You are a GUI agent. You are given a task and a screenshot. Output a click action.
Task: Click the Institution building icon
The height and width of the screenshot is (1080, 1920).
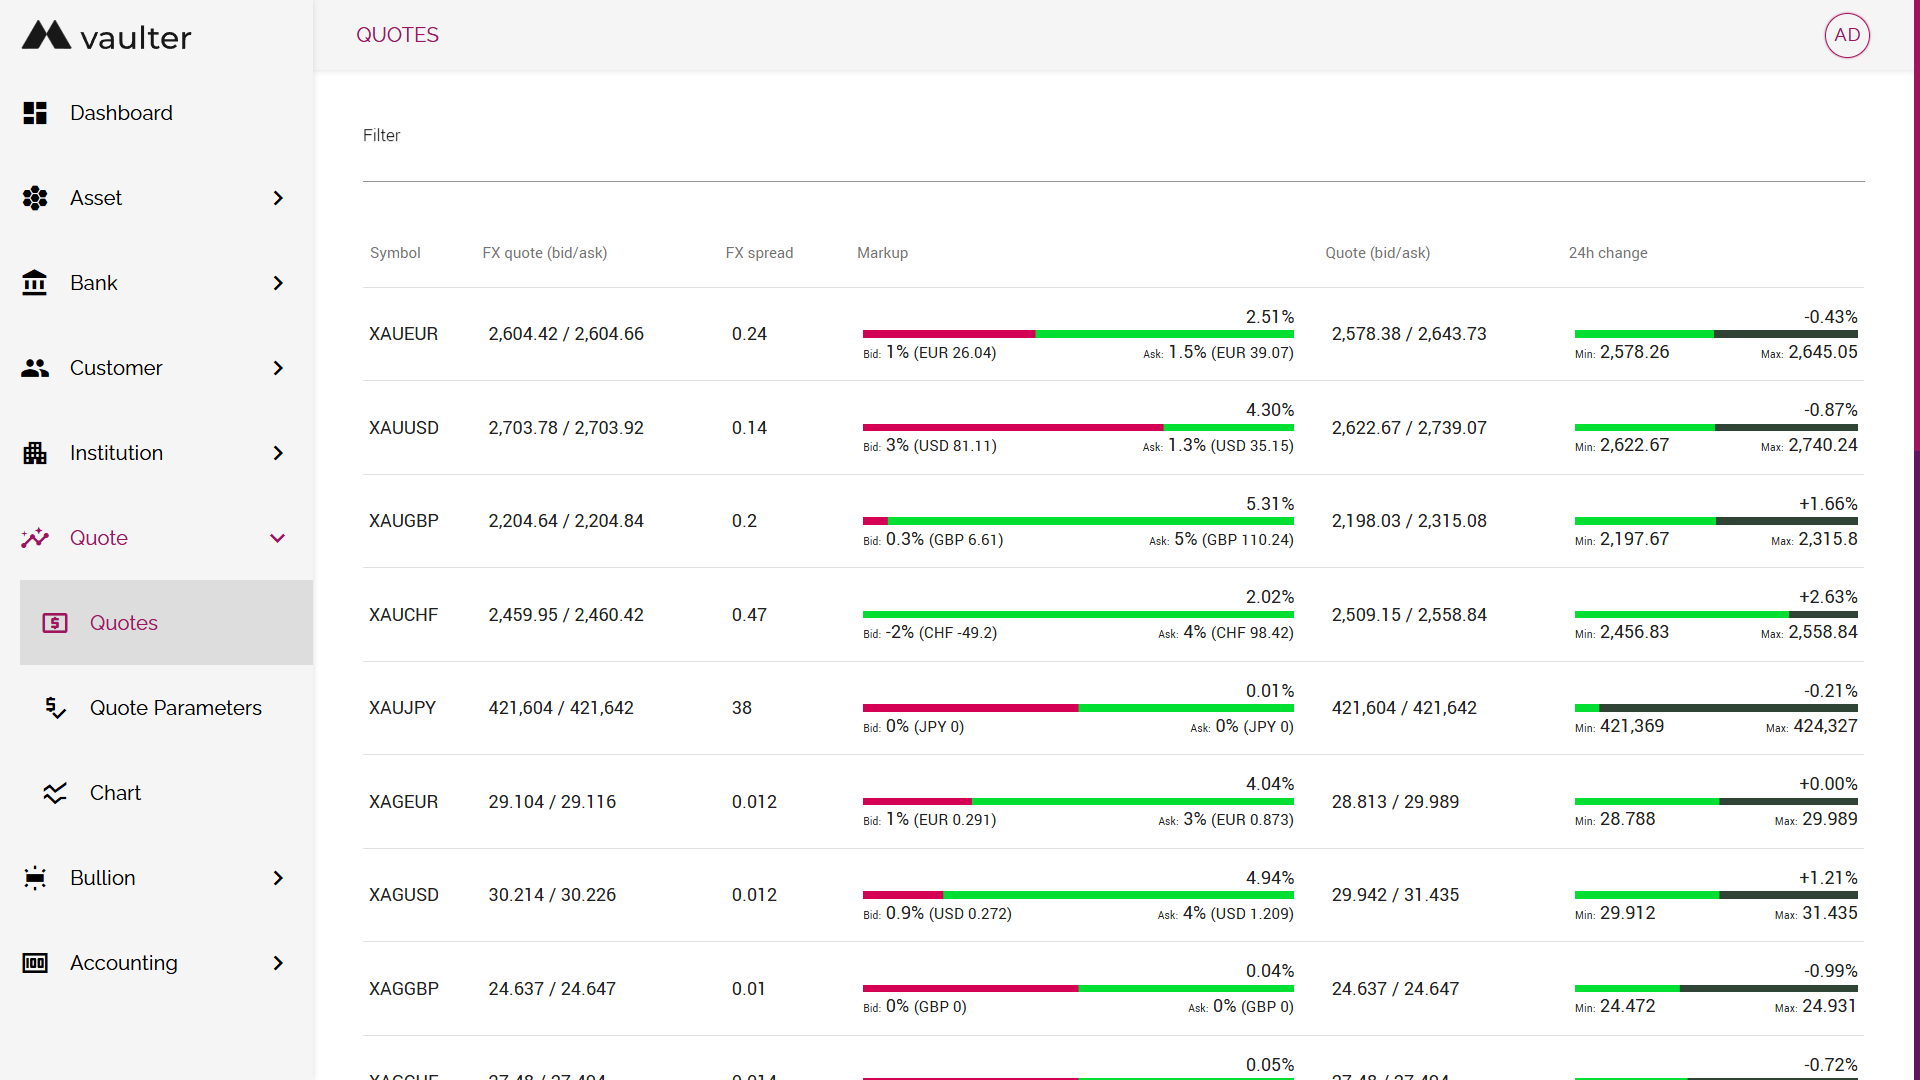pos(35,453)
